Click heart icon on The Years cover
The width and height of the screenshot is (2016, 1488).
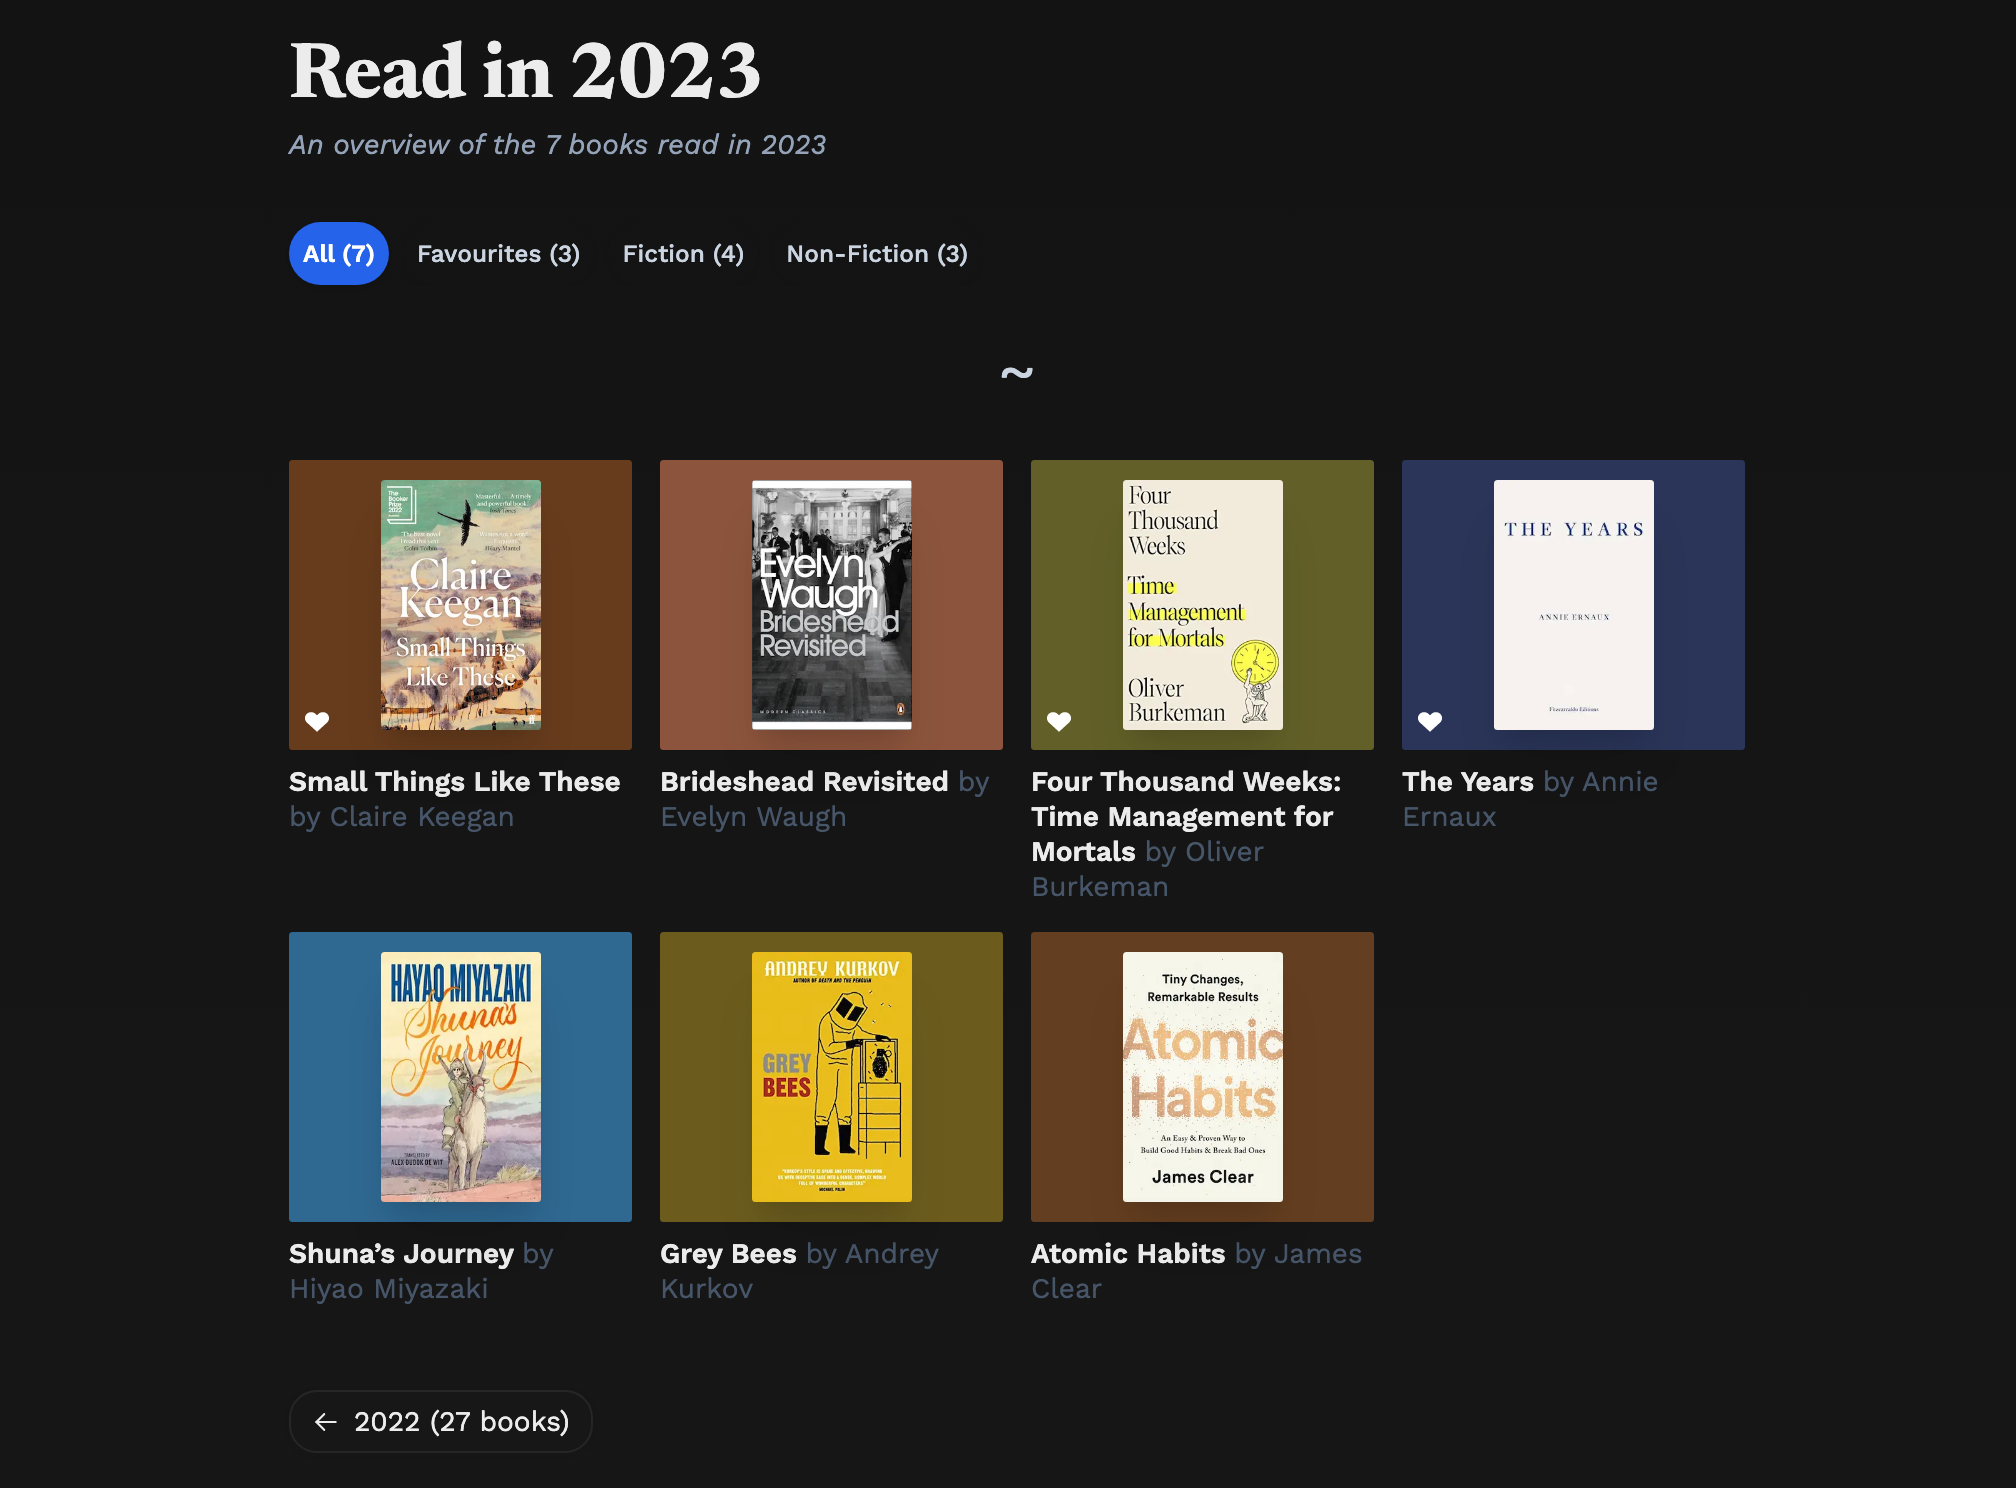pos(1430,721)
